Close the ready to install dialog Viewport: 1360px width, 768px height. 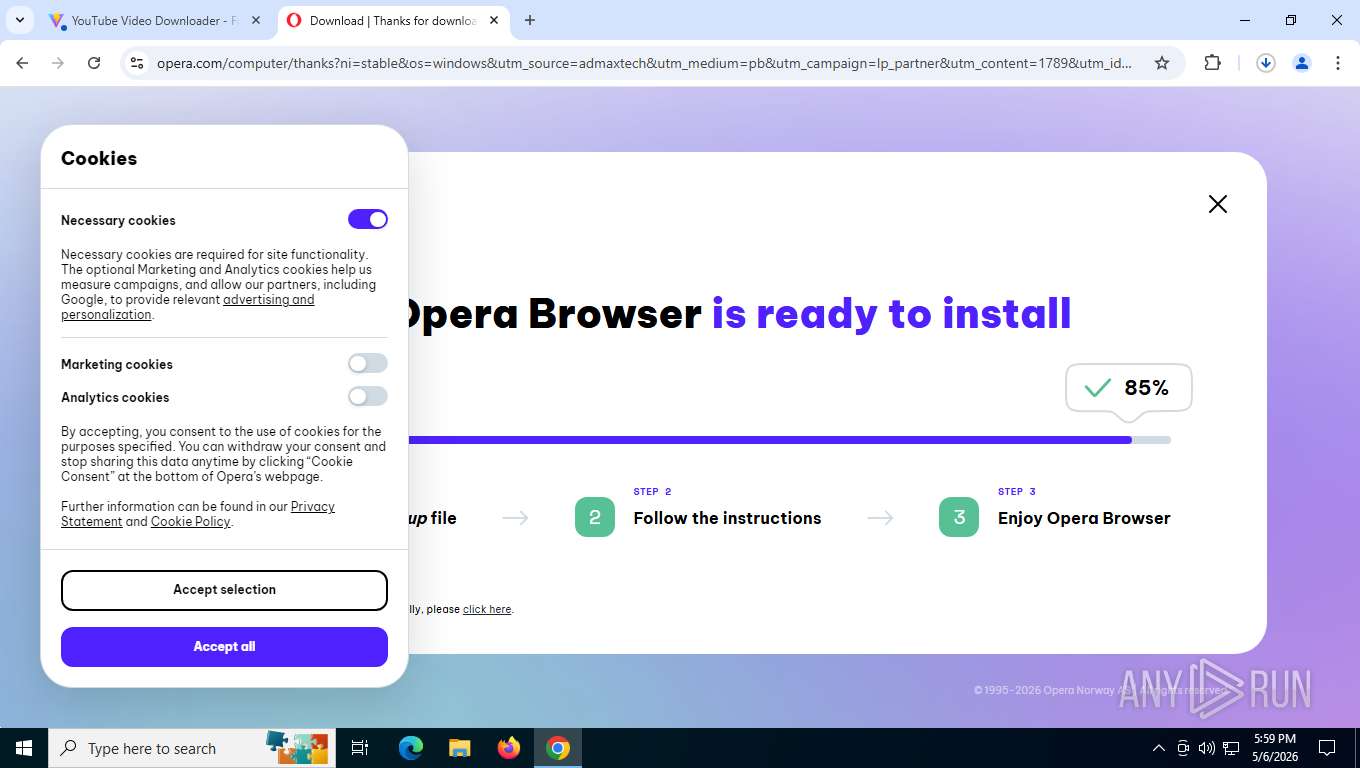point(1217,204)
